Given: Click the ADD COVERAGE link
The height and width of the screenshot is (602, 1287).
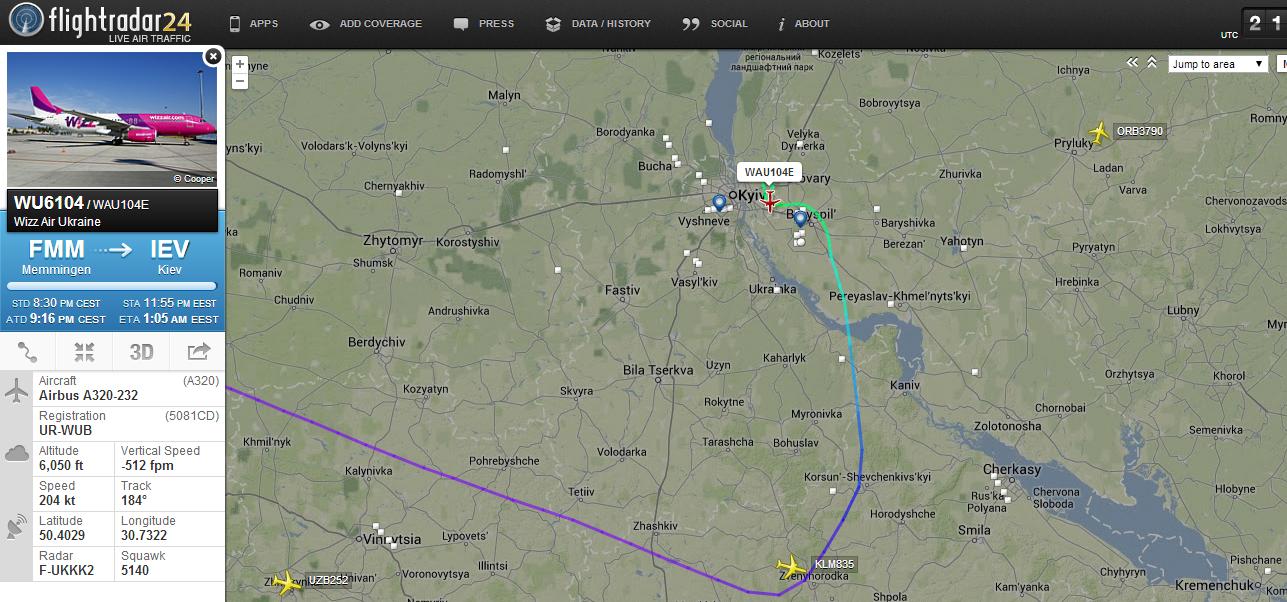Looking at the screenshot, I should click(x=366, y=24).
